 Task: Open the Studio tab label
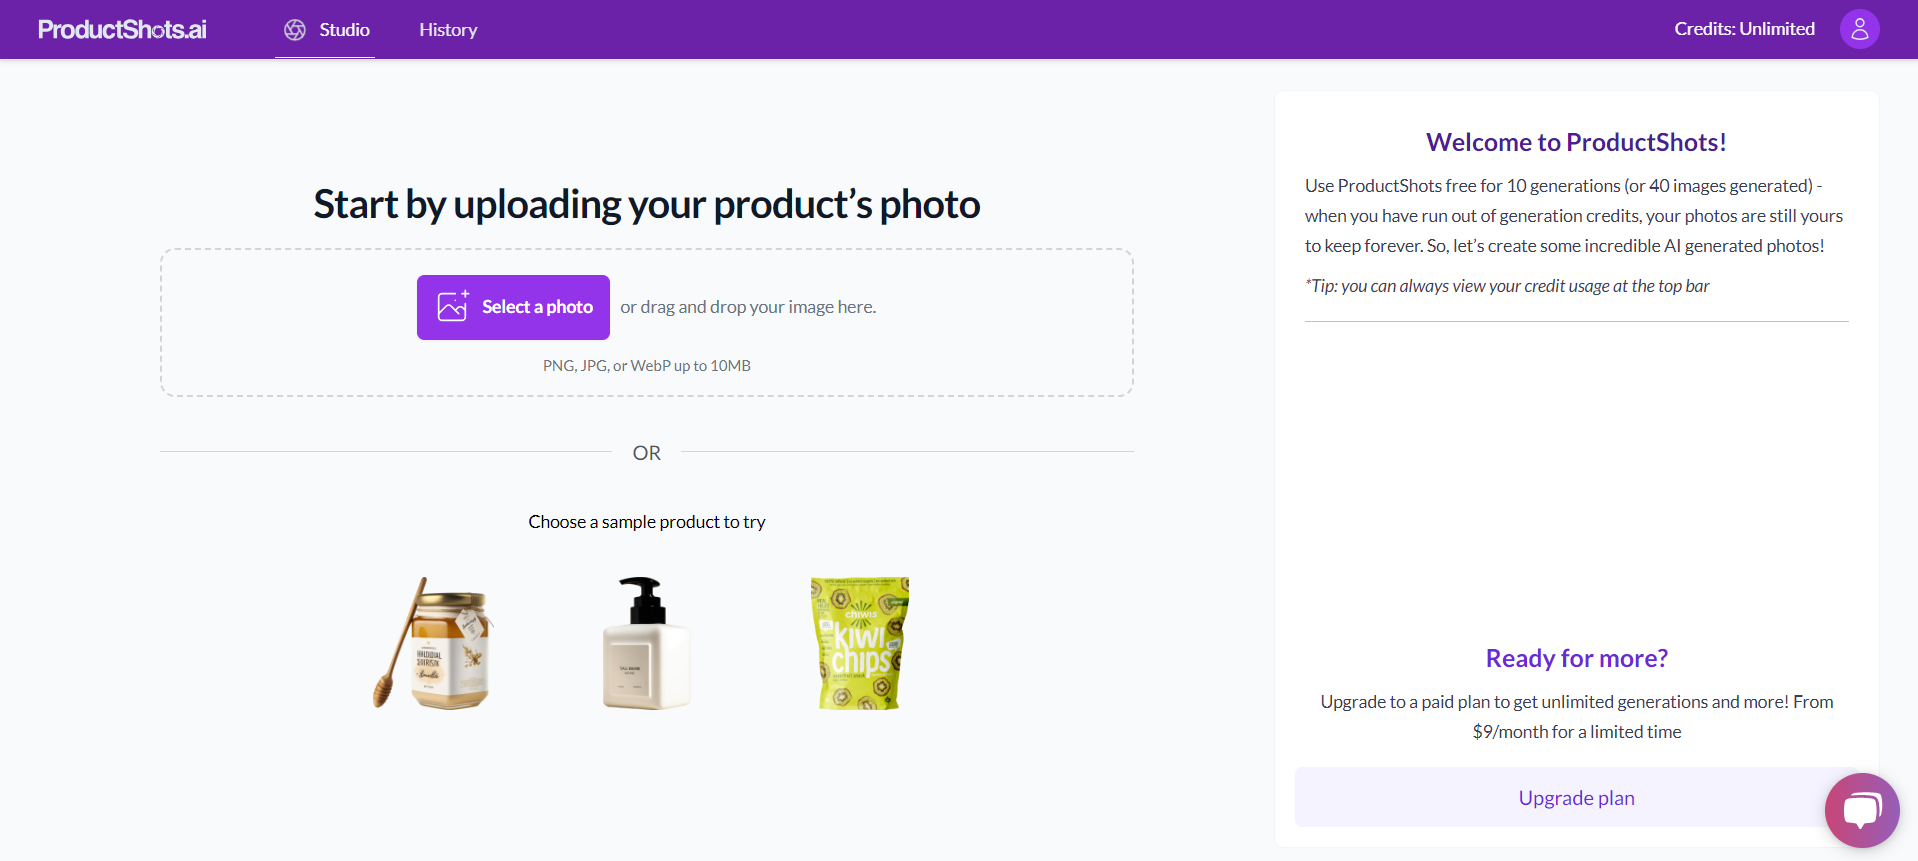(345, 30)
